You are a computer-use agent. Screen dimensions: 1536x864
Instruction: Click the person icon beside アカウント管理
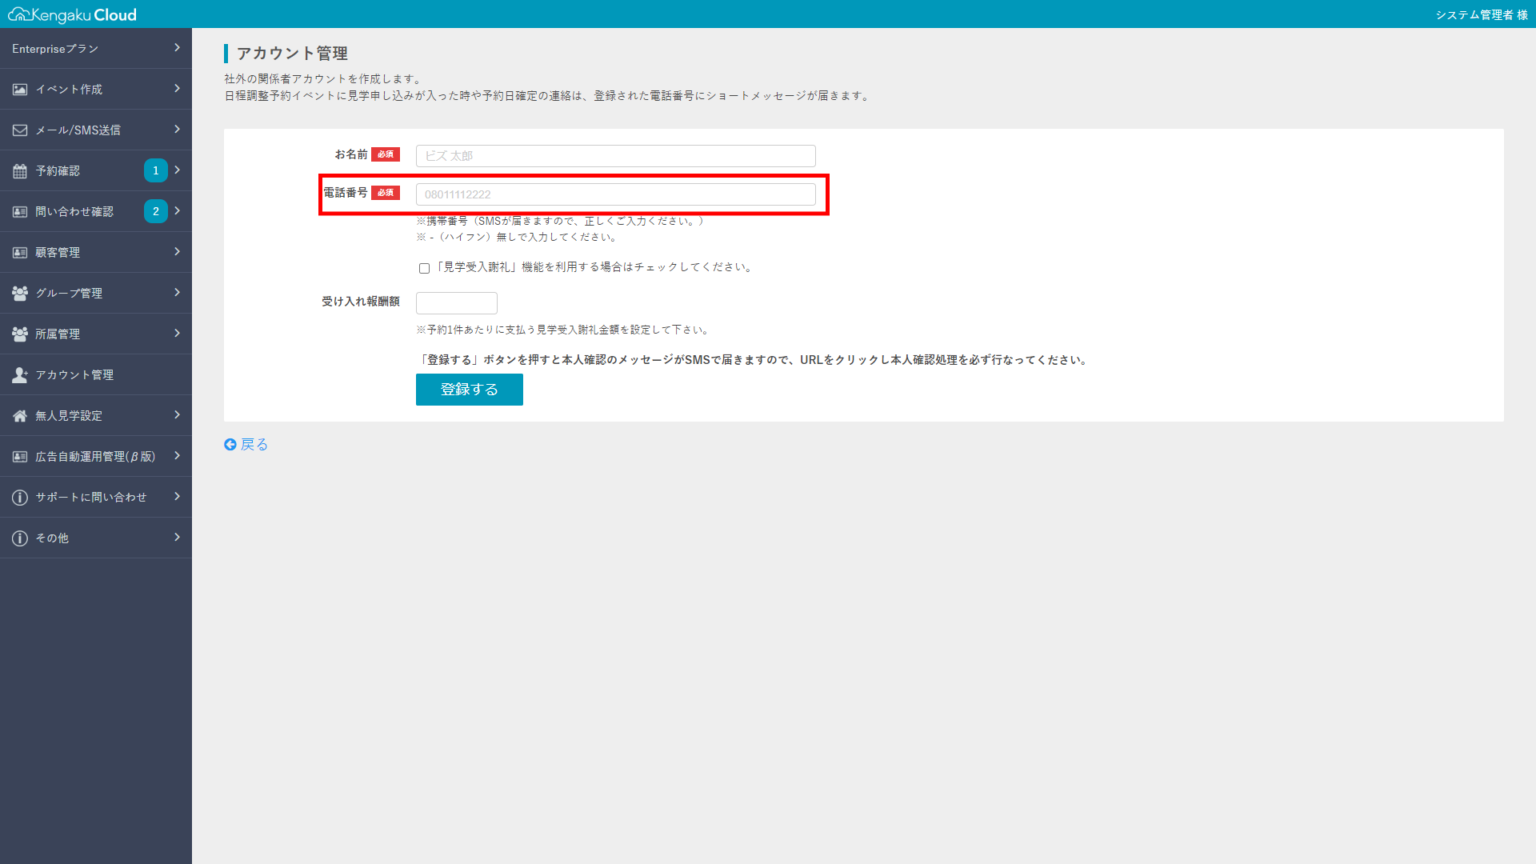coord(18,374)
